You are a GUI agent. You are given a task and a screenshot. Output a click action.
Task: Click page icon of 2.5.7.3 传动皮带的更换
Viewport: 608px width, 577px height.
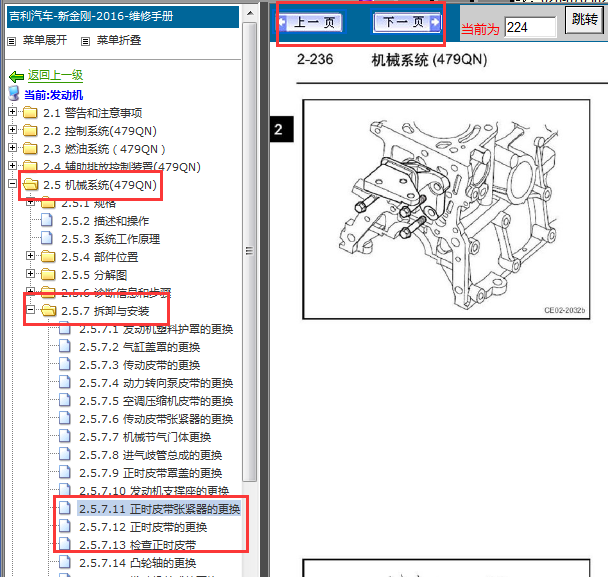65,364
